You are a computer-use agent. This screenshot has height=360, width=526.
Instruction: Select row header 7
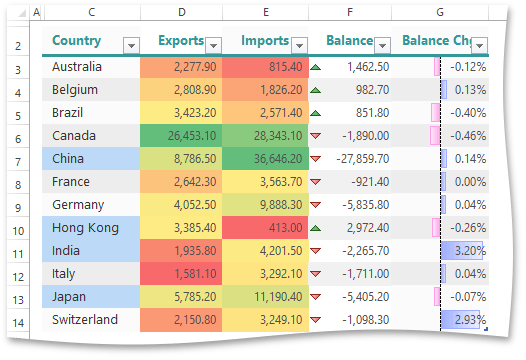(18, 162)
